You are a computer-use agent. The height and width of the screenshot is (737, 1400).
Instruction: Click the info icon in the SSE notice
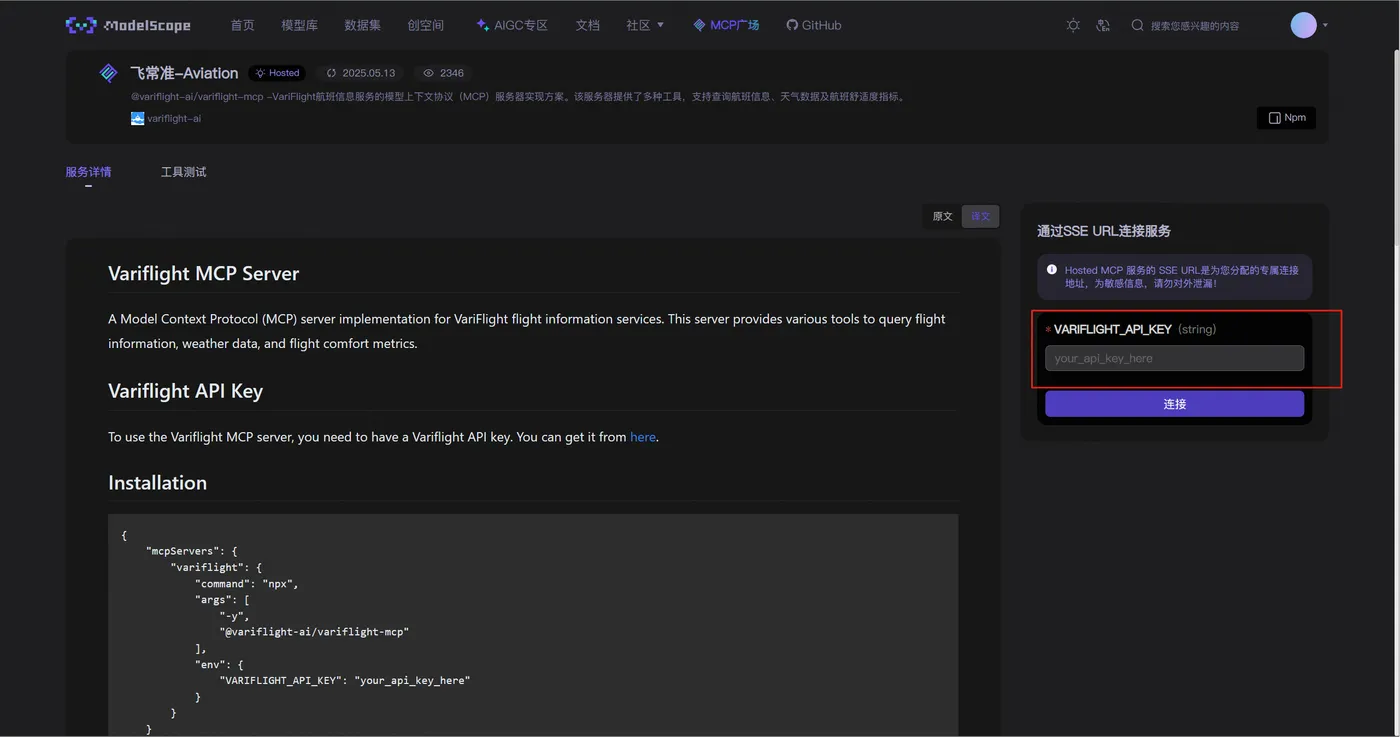(1052, 270)
